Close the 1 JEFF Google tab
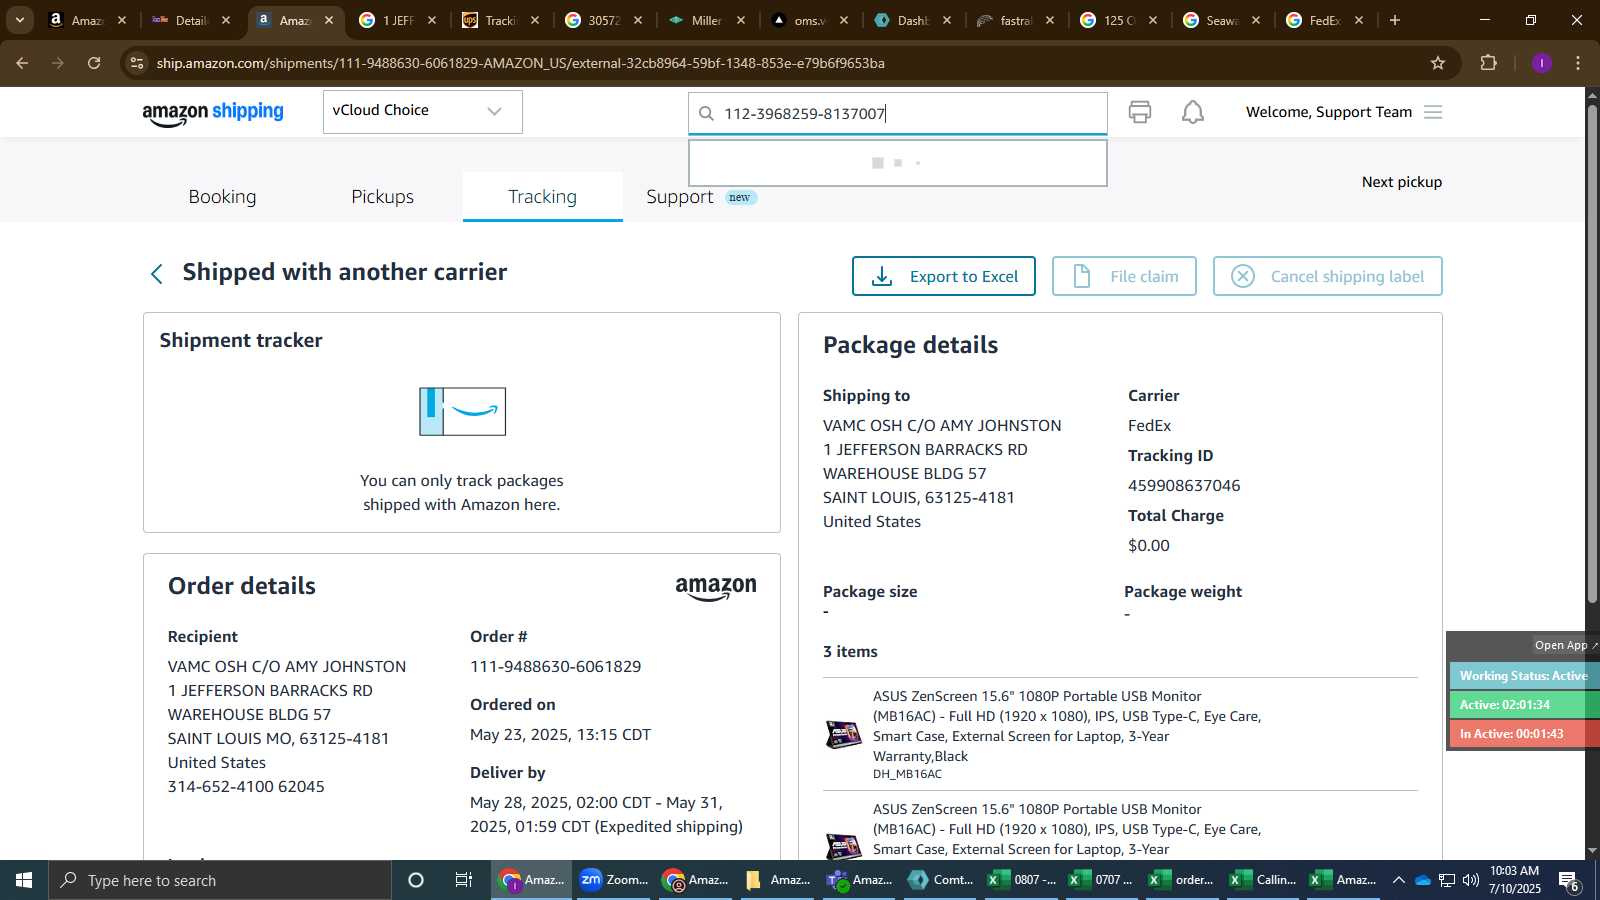The width and height of the screenshot is (1600, 900). coord(432,20)
